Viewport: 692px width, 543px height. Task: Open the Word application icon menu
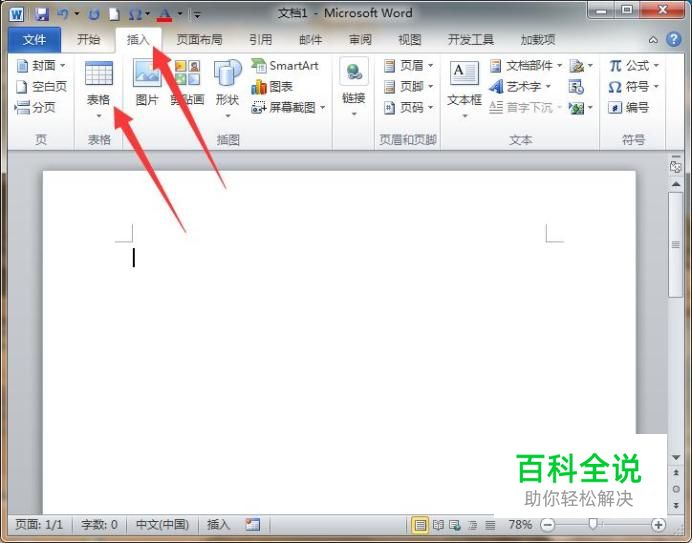tap(16, 15)
